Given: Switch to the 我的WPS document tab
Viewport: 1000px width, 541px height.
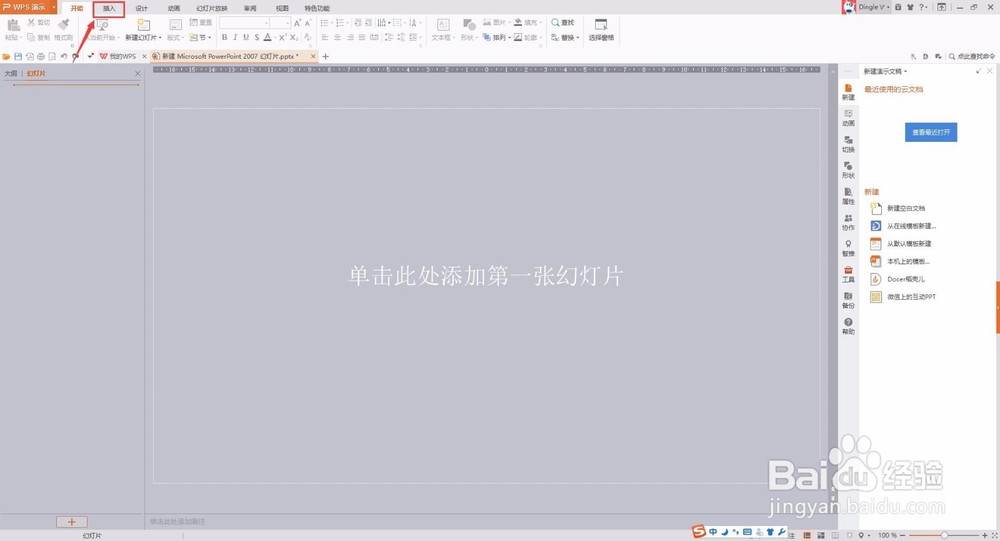Looking at the screenshot, I should pos(122,57).
